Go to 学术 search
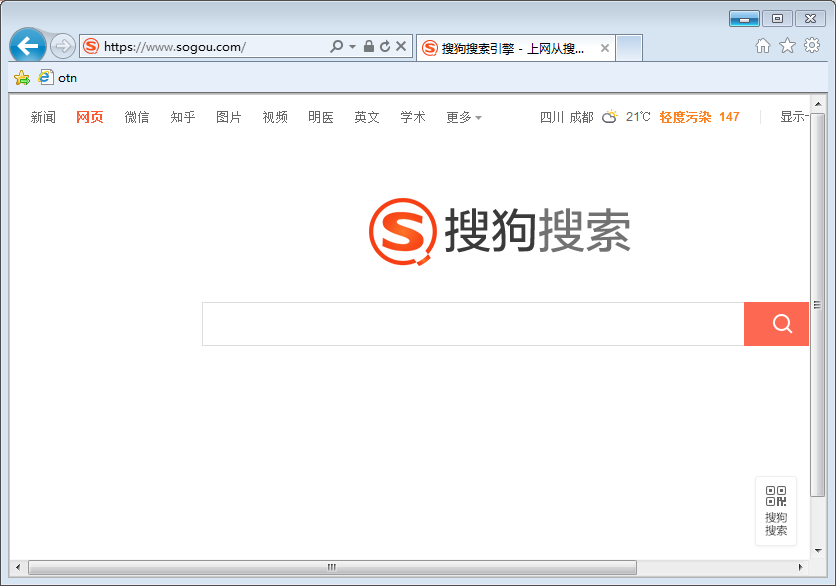Screen dimensions: 836x586 pyautogui.click(x=413, y=117)
